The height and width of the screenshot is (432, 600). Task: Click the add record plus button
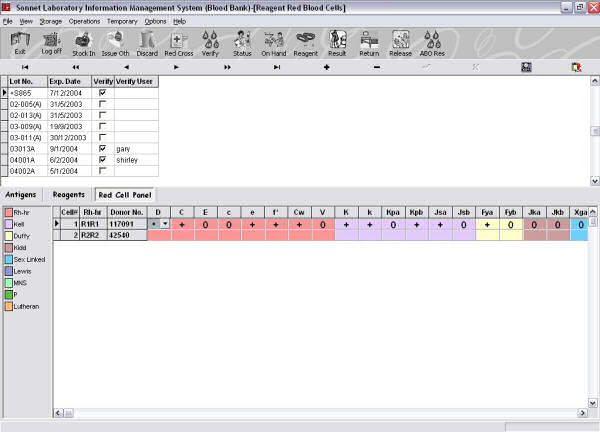(x=326, y=66)
